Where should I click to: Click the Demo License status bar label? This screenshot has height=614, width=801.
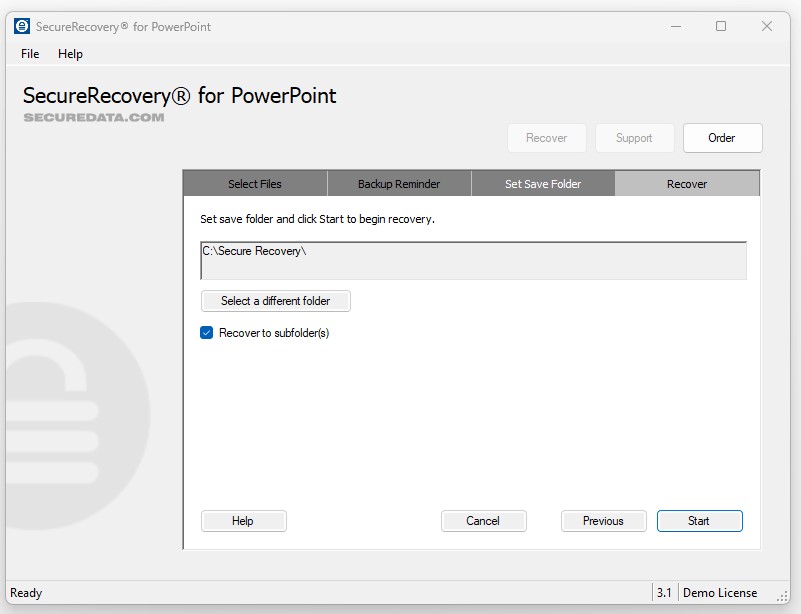[x=720, y=593]
